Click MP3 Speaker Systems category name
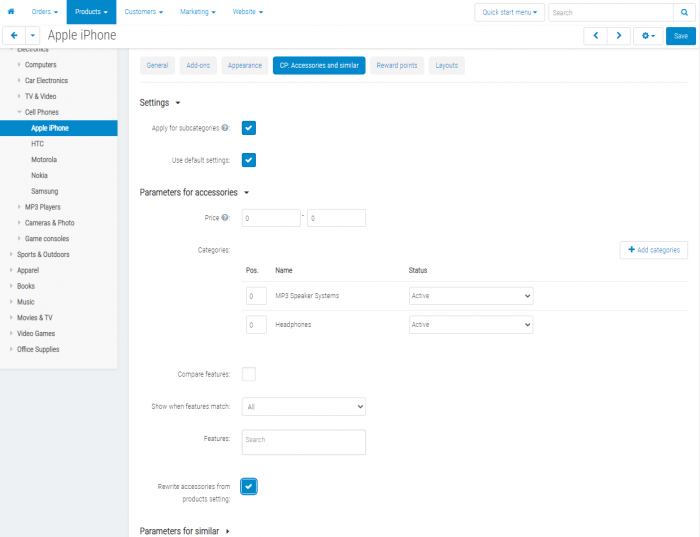This screenshot has height=537, width=700. click(x=307, y=296)
